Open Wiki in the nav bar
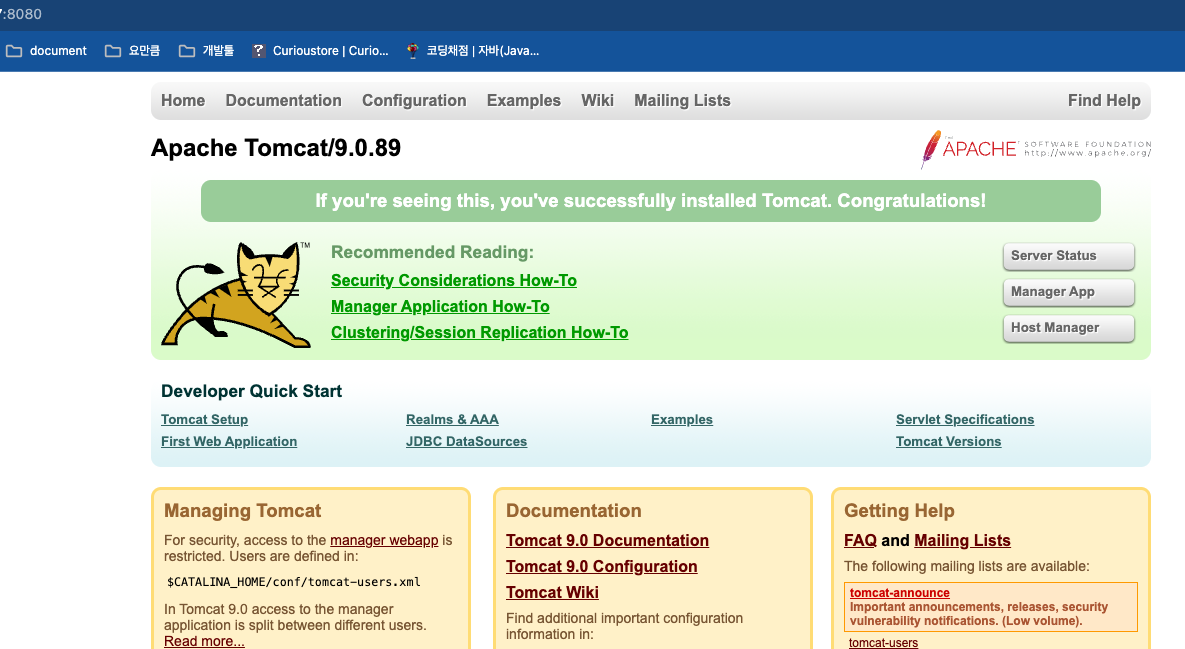 point(597,100)
